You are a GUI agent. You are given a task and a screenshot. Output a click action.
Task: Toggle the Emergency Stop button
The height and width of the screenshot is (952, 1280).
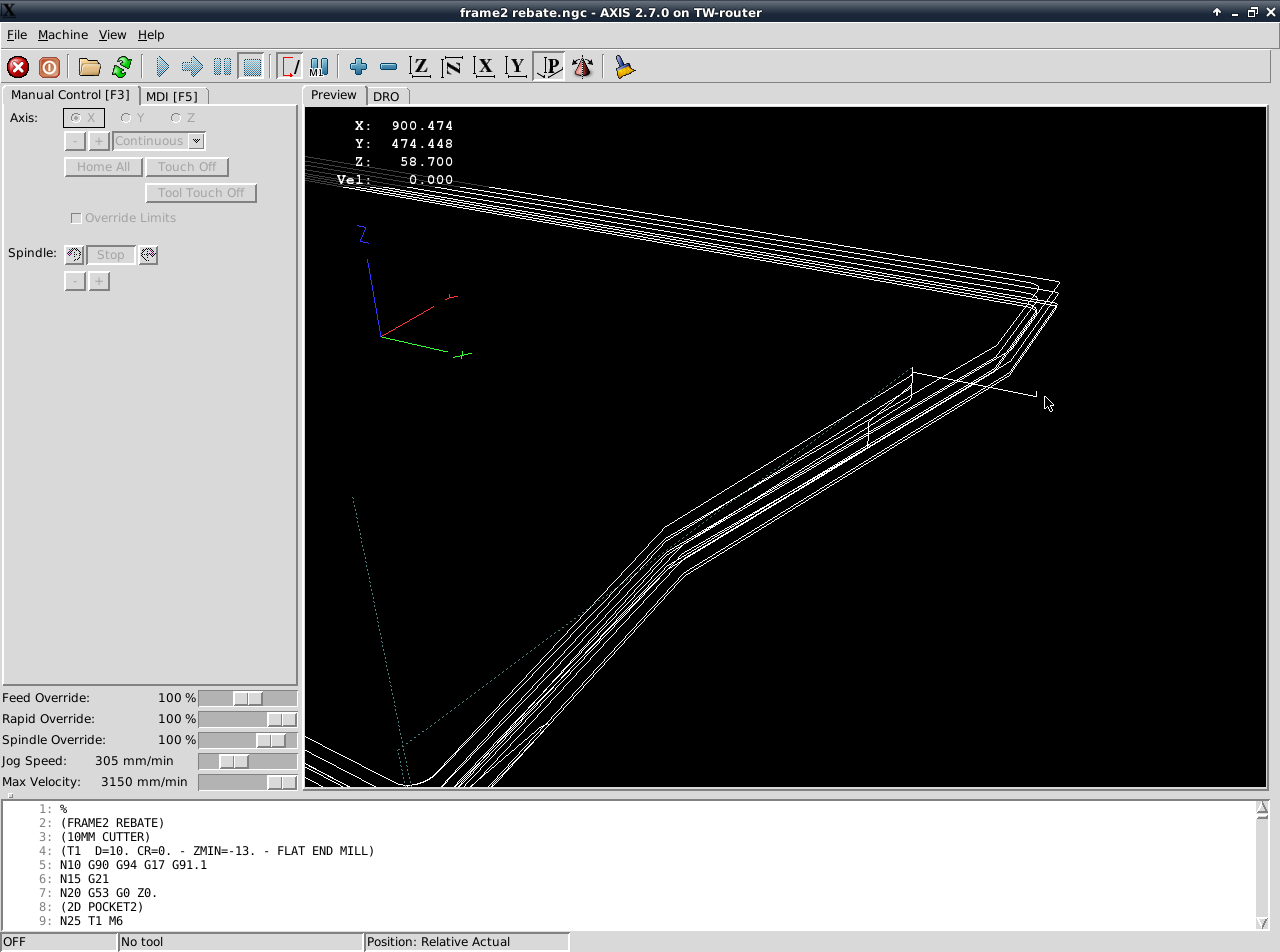(18, 67)
